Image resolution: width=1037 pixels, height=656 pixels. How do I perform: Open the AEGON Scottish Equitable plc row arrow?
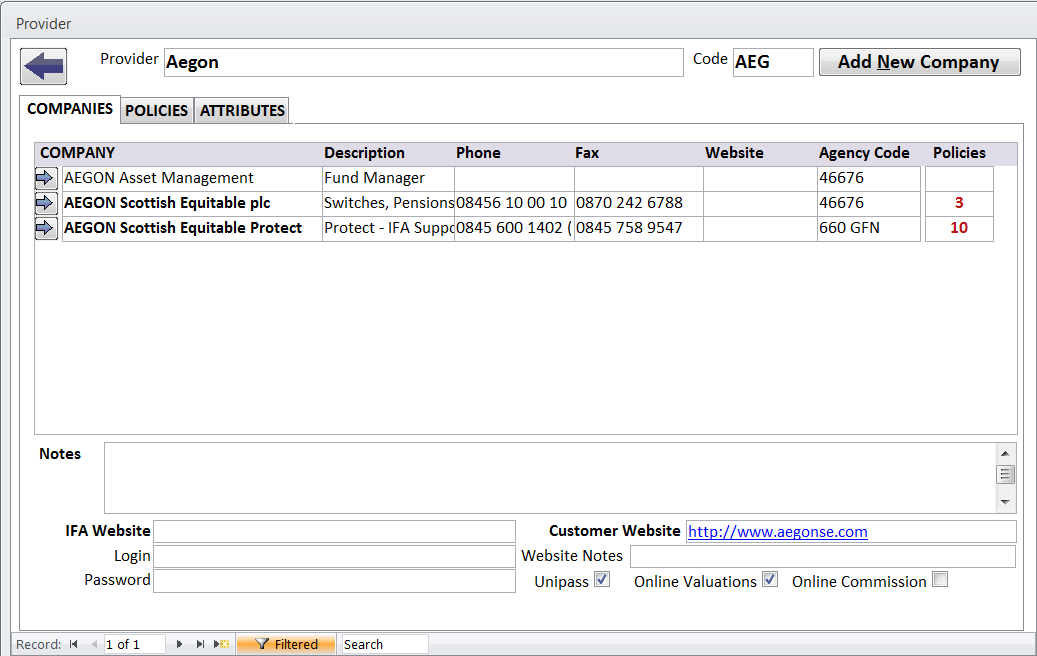tap(46, 203)
